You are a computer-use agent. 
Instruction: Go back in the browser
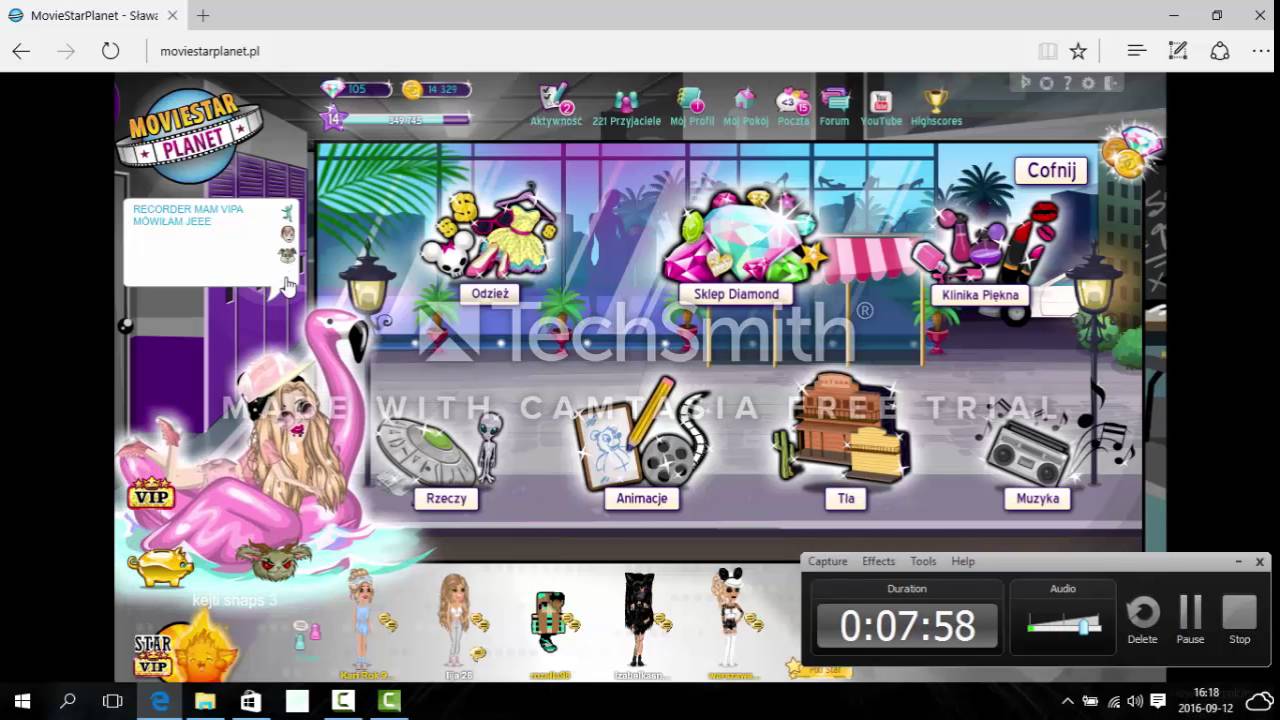point(21,51)
